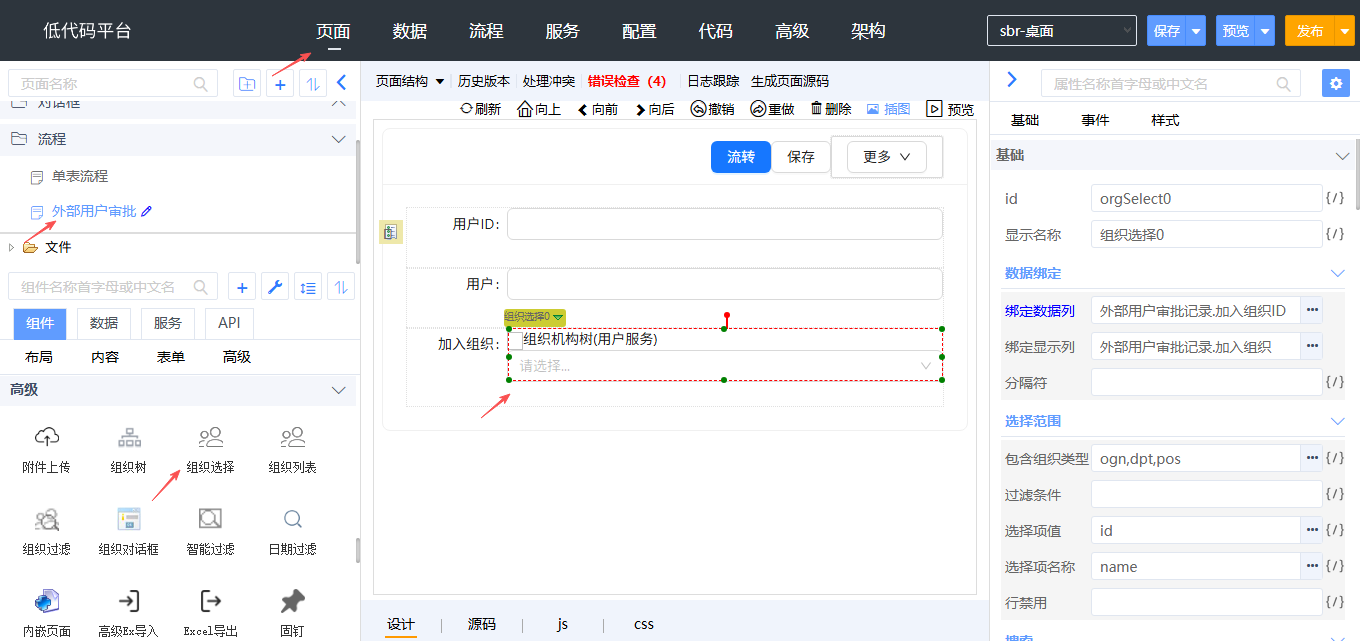Click the new folder icon in page panel
The height and width of the screenshot is (641, 1360).
pyautogui.click(x=246, y=84)
